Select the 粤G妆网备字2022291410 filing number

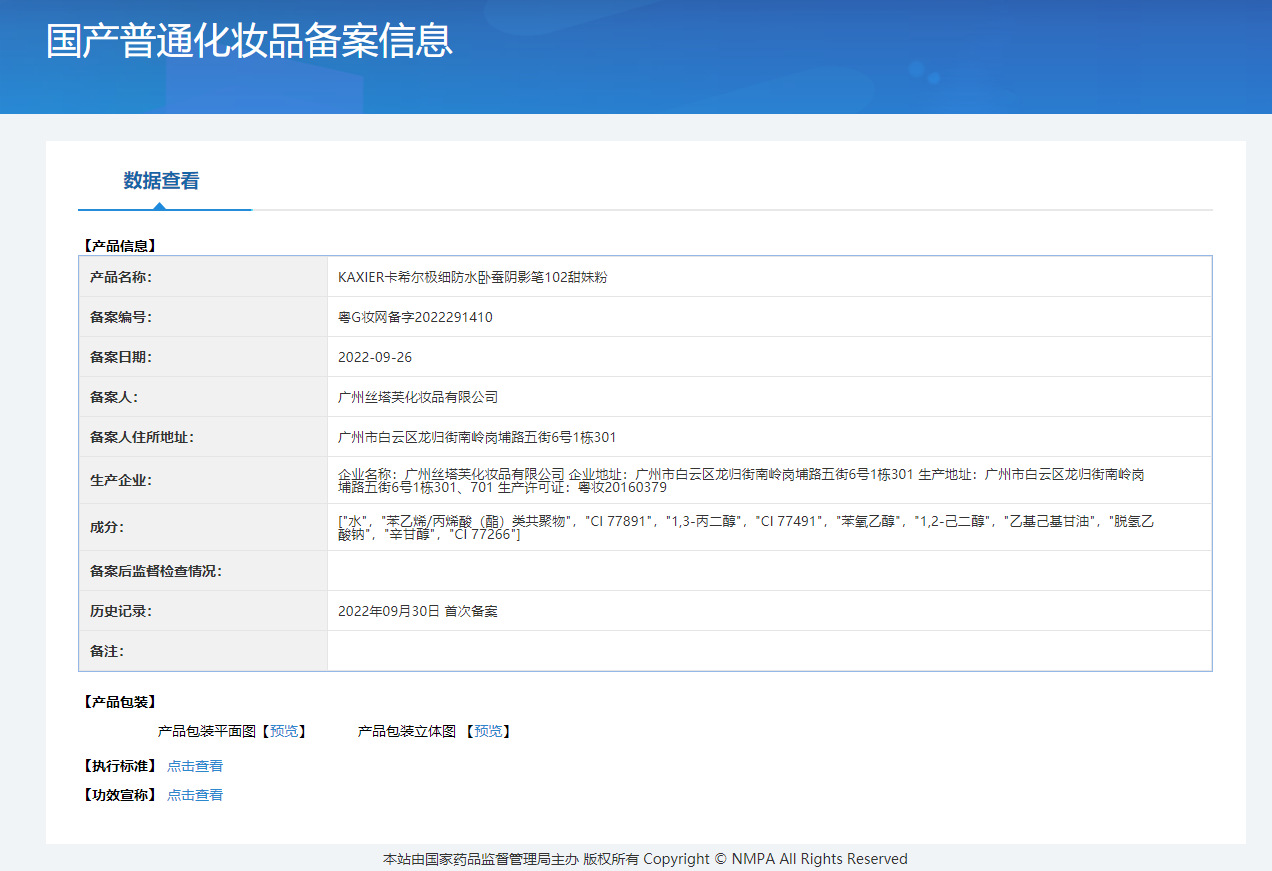coord(415,318)
